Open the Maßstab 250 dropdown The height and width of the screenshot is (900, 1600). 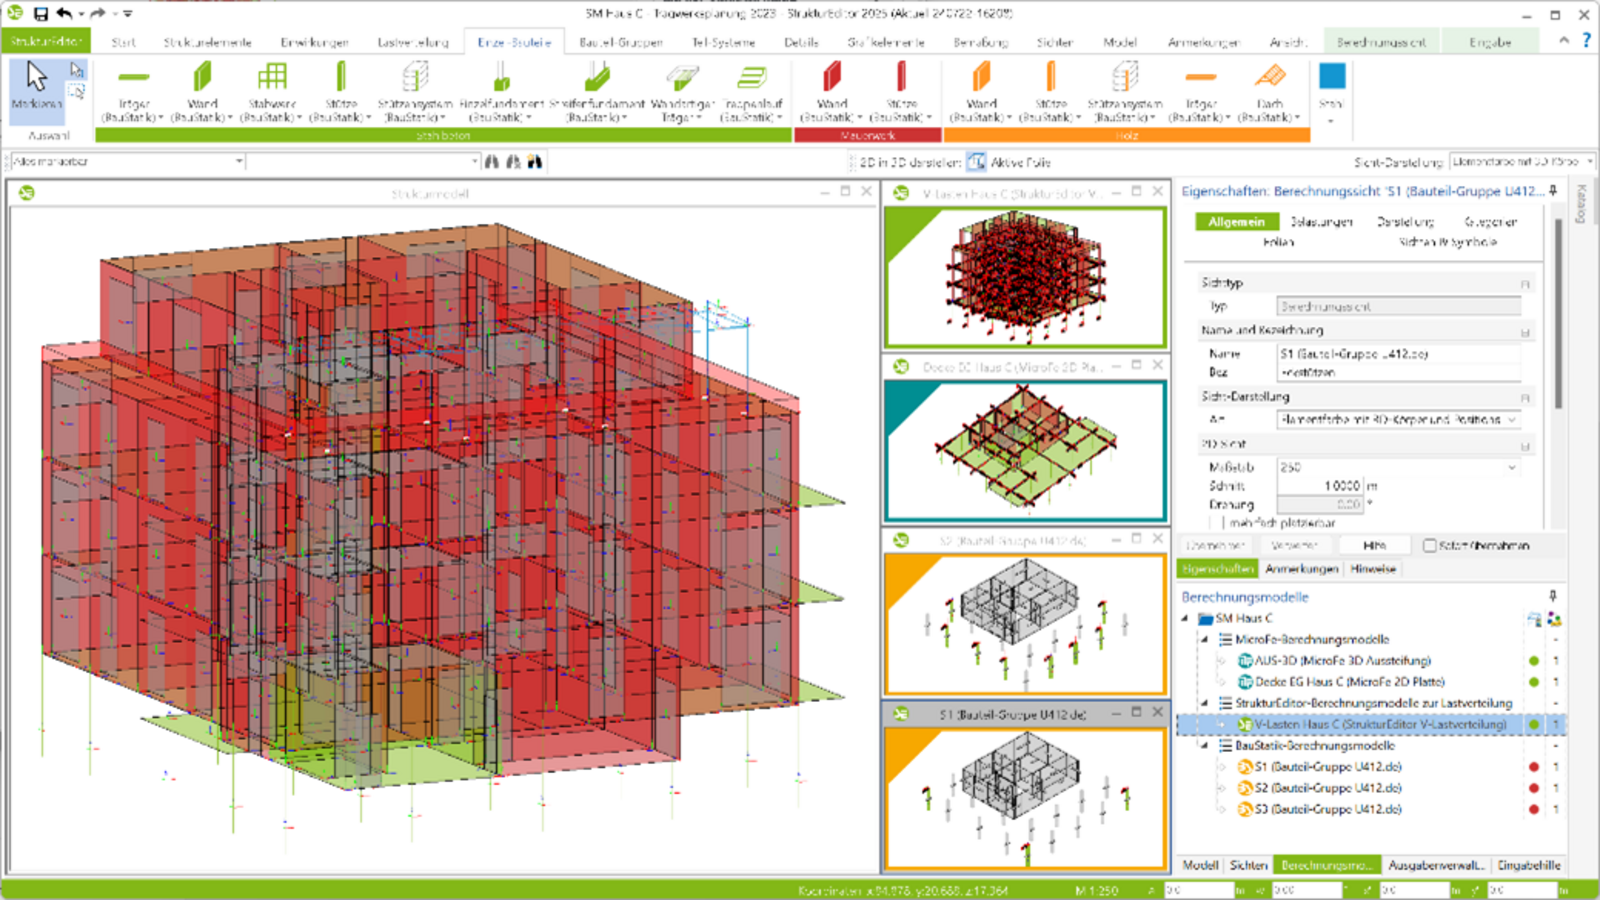click(x=1512, y=467)
